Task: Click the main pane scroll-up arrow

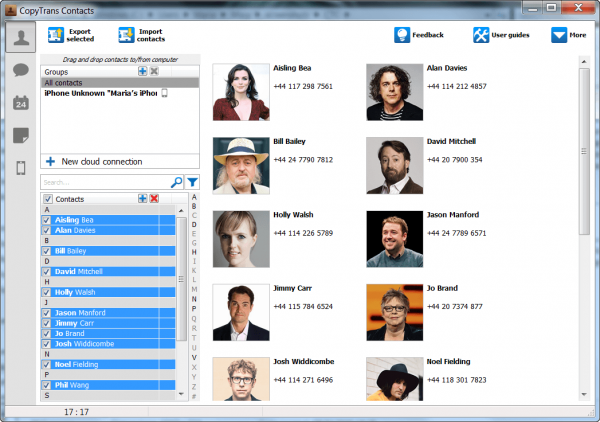Action: [x=584, y=61]
